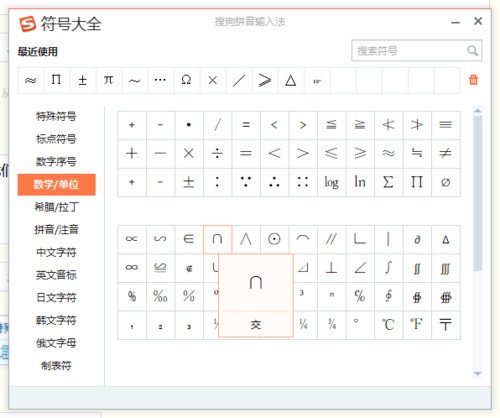The image size is (500, 418).
Task: Insert the log symbol
Action: (331, 182)
